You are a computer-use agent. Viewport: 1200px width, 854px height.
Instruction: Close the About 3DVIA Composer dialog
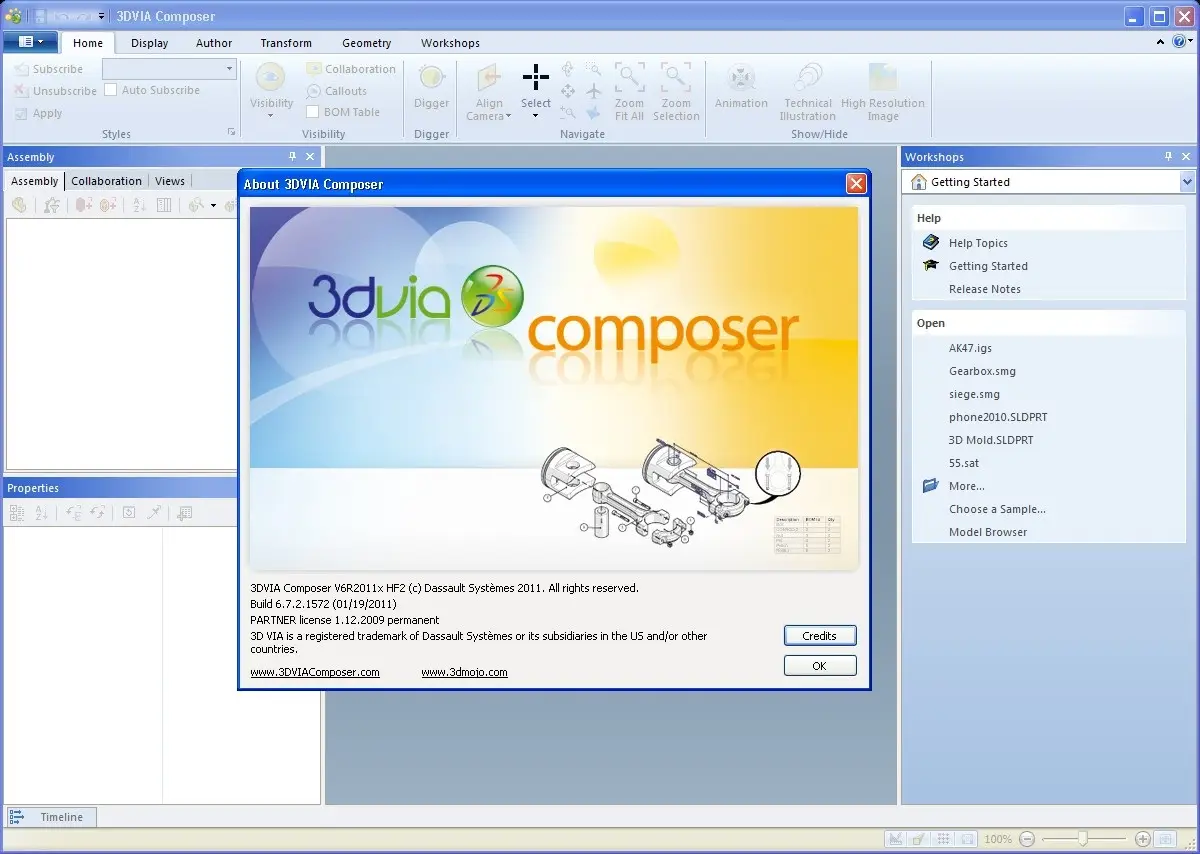tap(856, 184)
